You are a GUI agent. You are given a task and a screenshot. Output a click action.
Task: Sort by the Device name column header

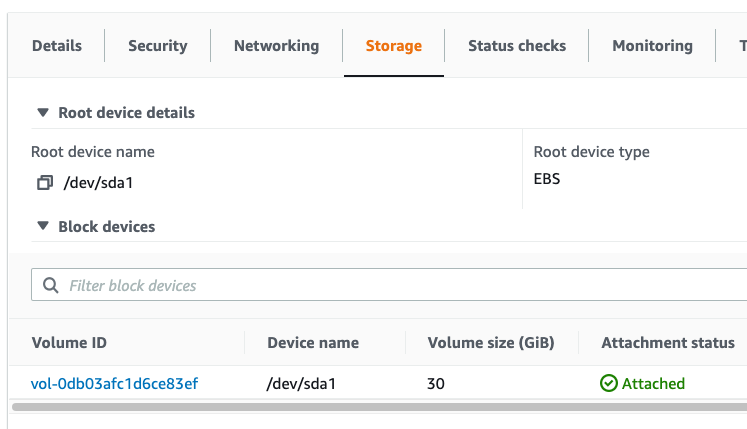313,343
